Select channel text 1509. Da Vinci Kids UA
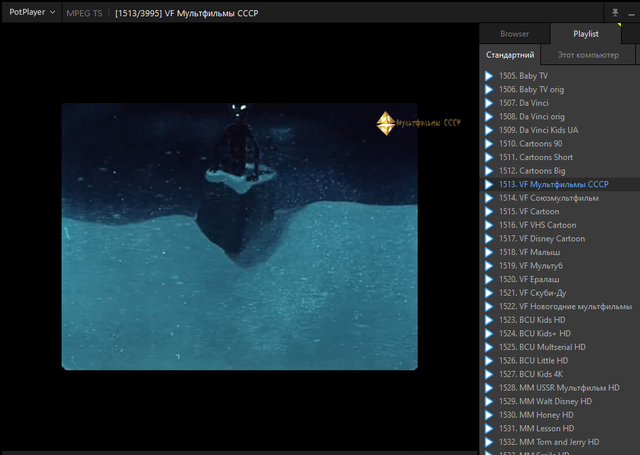 538,130
